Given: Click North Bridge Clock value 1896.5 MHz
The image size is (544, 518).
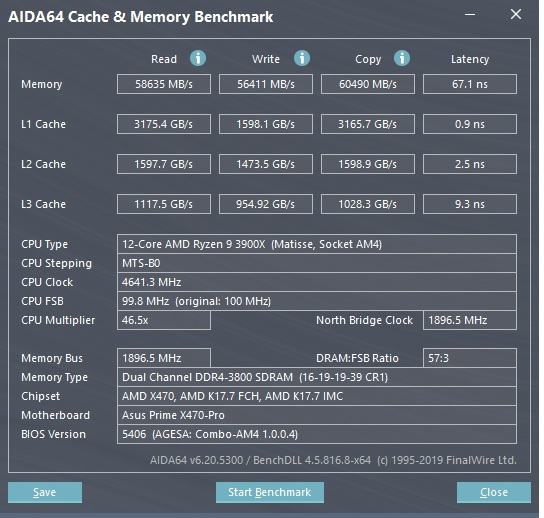Looking at the screenshot, I should (470, 320).
